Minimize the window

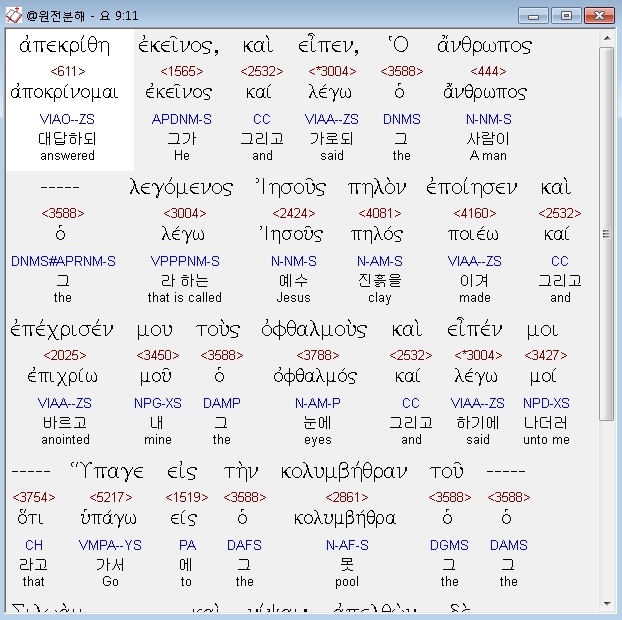tap(534, 16)
